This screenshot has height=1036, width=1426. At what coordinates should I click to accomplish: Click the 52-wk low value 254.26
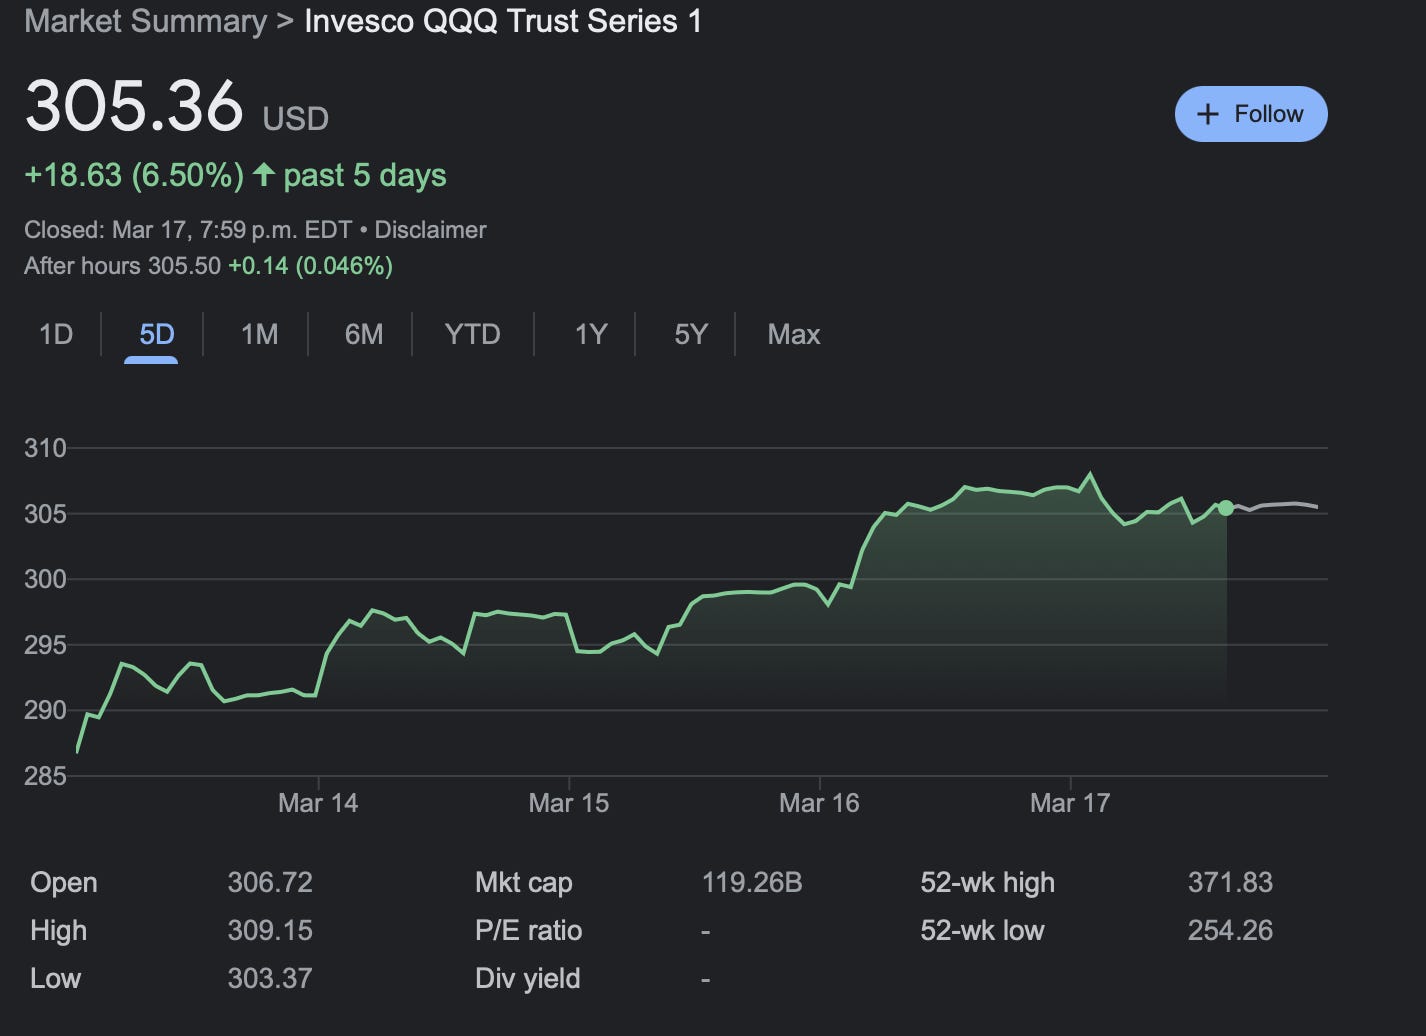point(1230,931)
